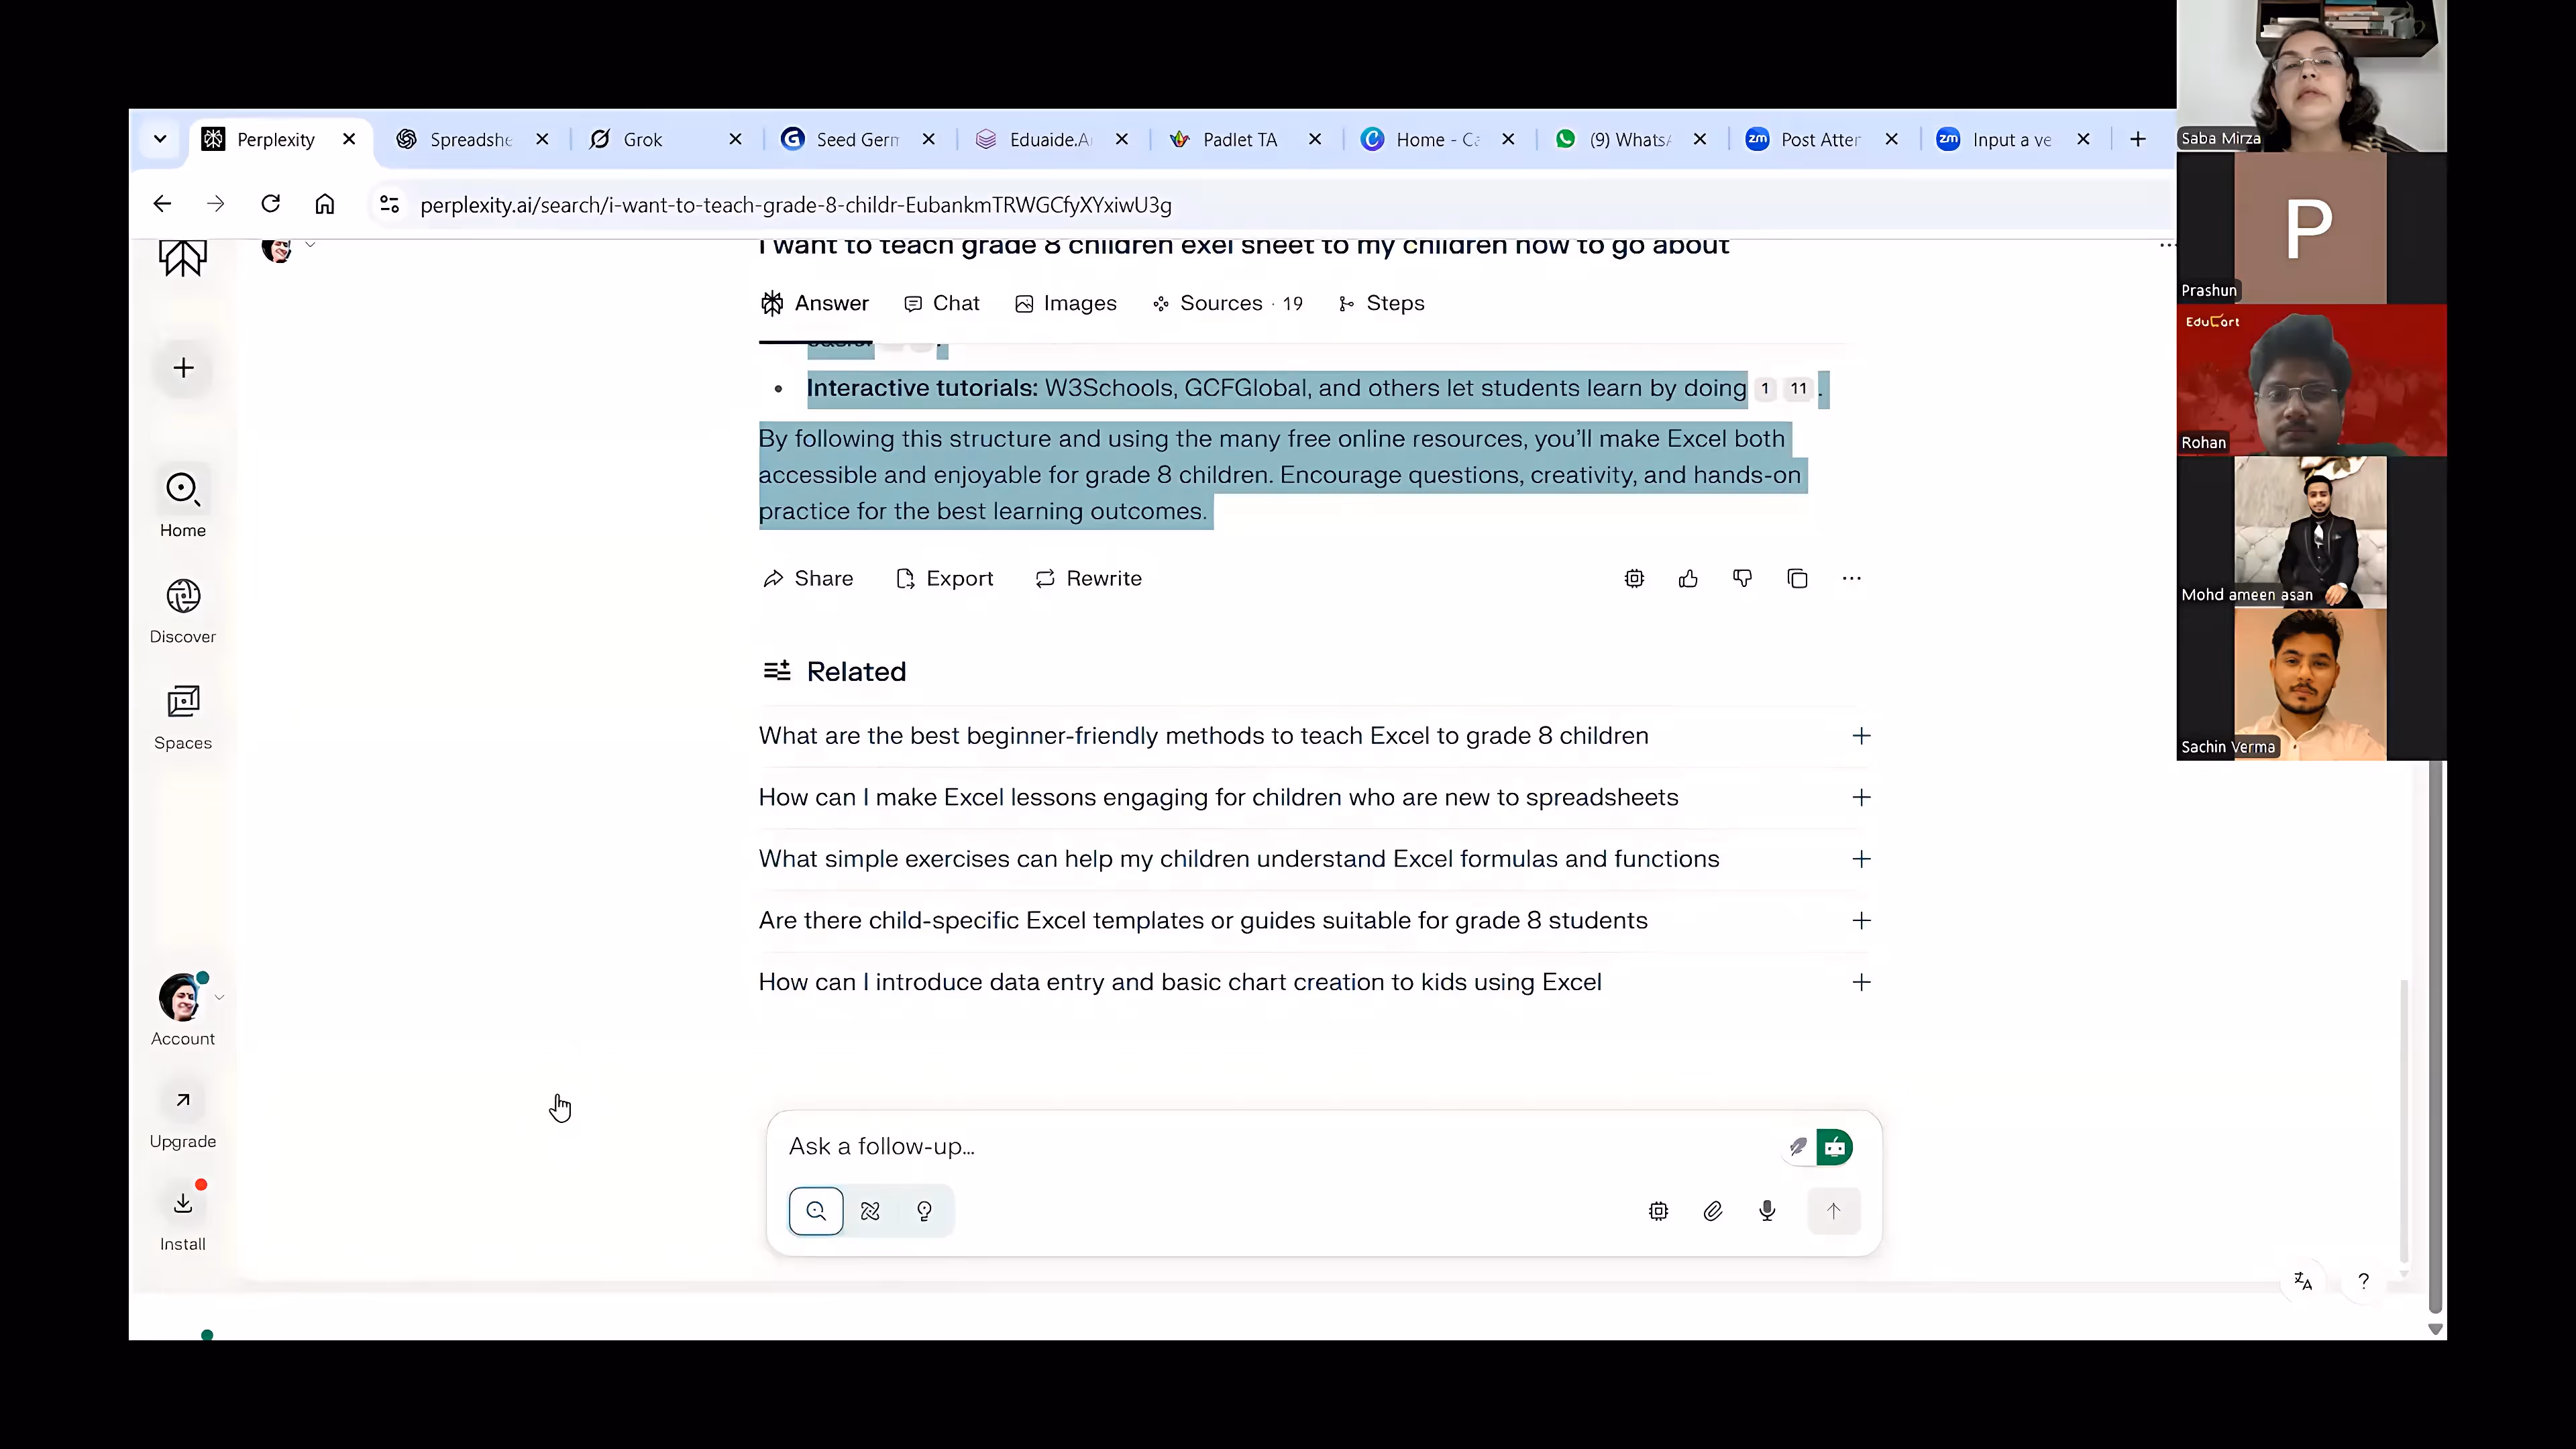Click the thumbs down icon
The width and height of the screenshot is (2576, 1449).
tap(1742, 579)
